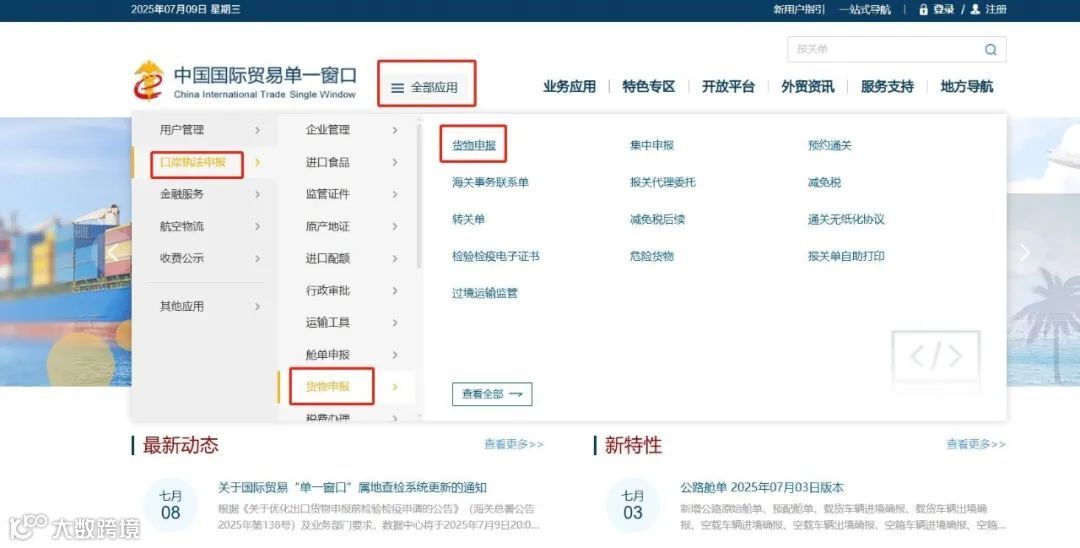This screenshot has height=548, width=1080.
Task: Open the 全部应用 hamburger menu
Action: click(425, 87)
